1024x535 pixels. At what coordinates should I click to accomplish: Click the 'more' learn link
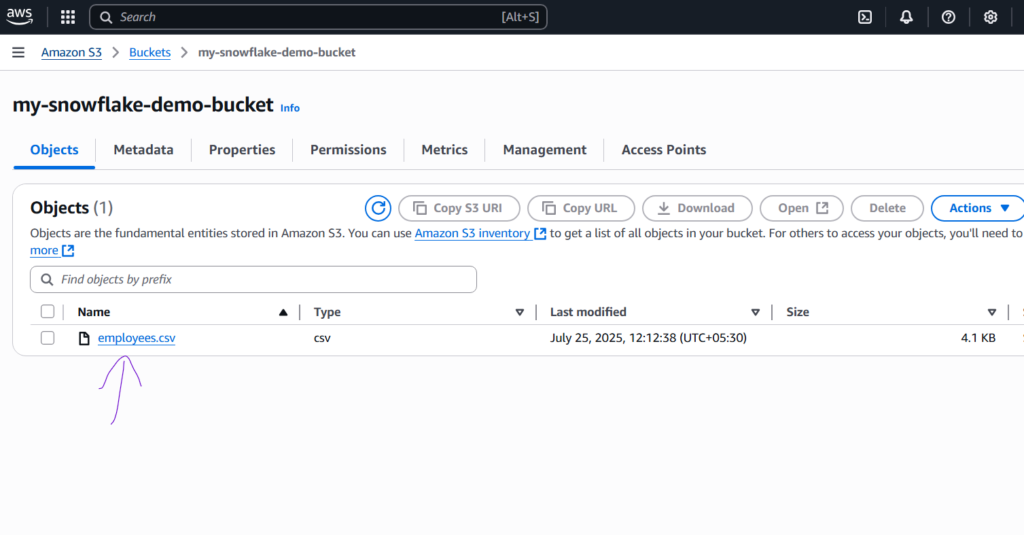[44, 250]
